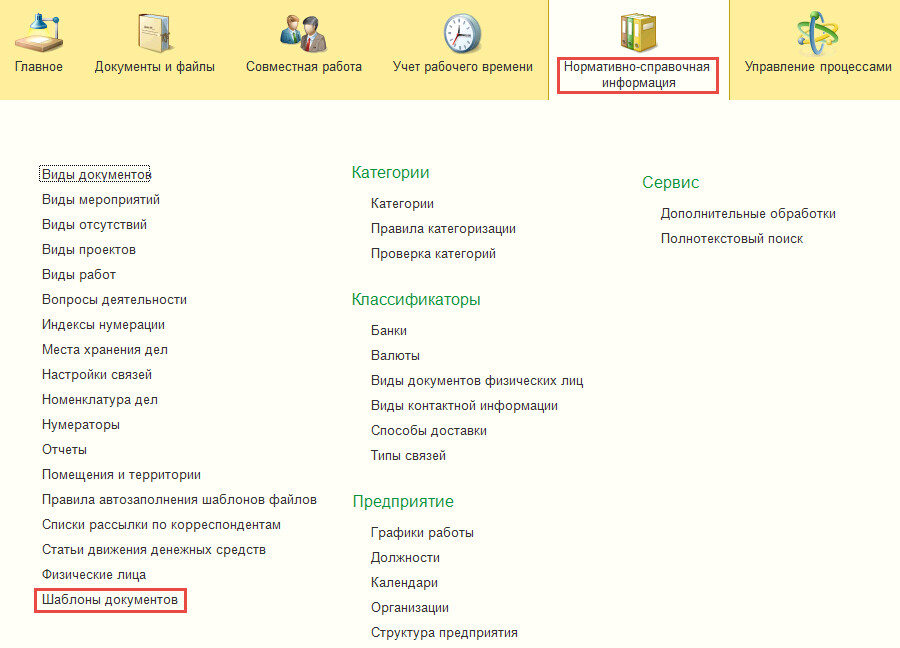
Task: Open the Номенклатура дел link
Action: [100, 399]
